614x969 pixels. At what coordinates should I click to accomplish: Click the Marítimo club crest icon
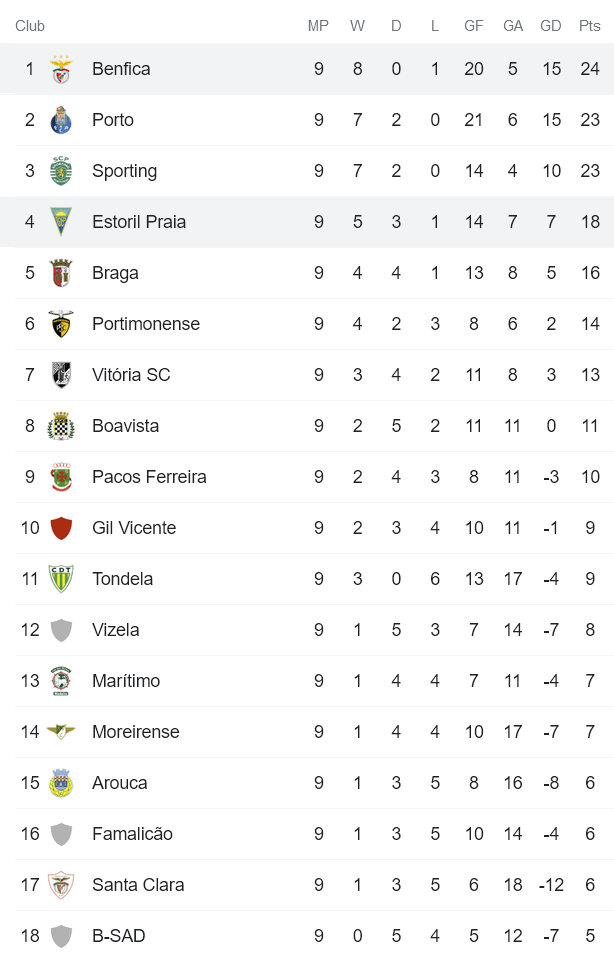pyautogui.click(x=61, y=681)
